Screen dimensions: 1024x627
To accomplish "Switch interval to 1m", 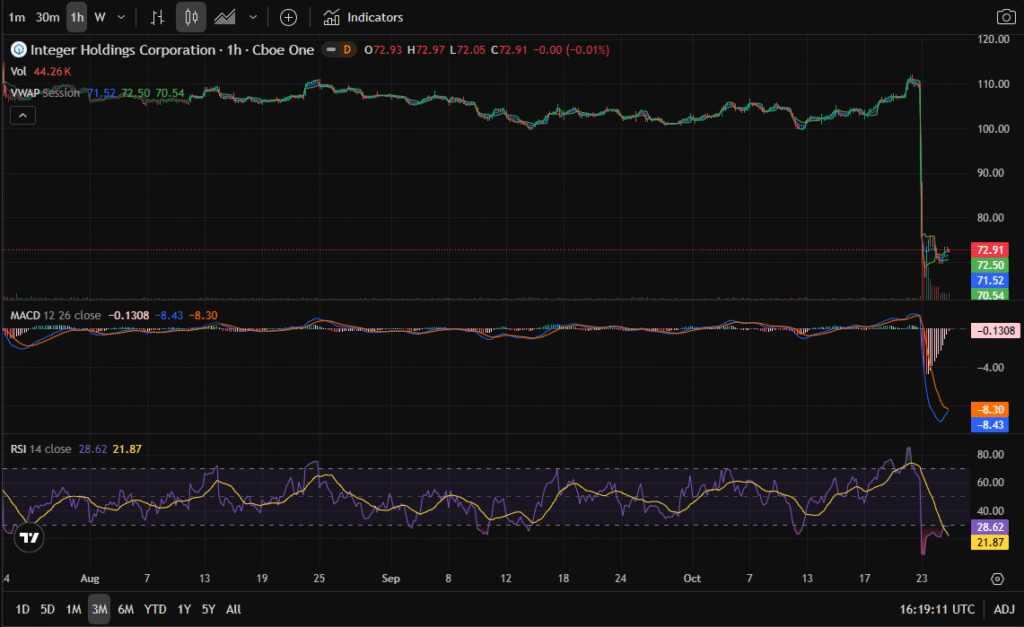I will (17, 17).
